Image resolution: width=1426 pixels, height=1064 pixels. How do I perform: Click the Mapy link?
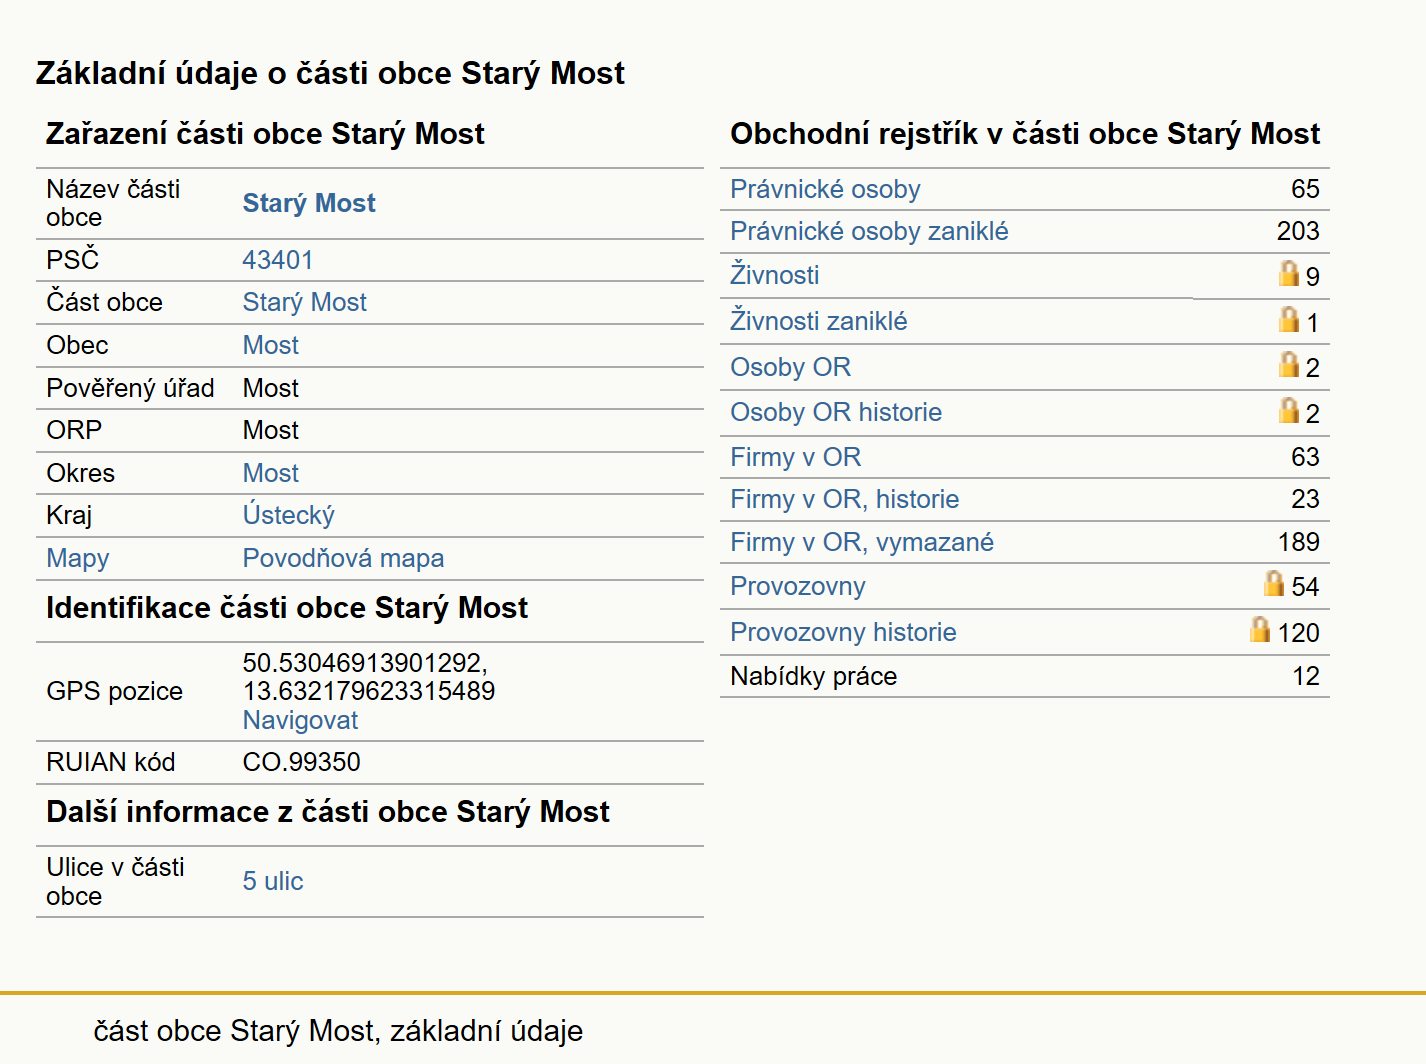[78, 558]
